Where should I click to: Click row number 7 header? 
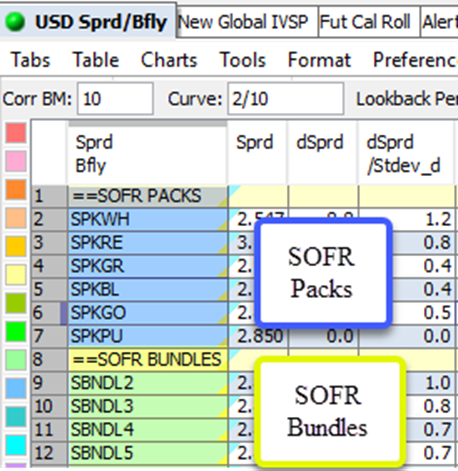coord(49,336)
